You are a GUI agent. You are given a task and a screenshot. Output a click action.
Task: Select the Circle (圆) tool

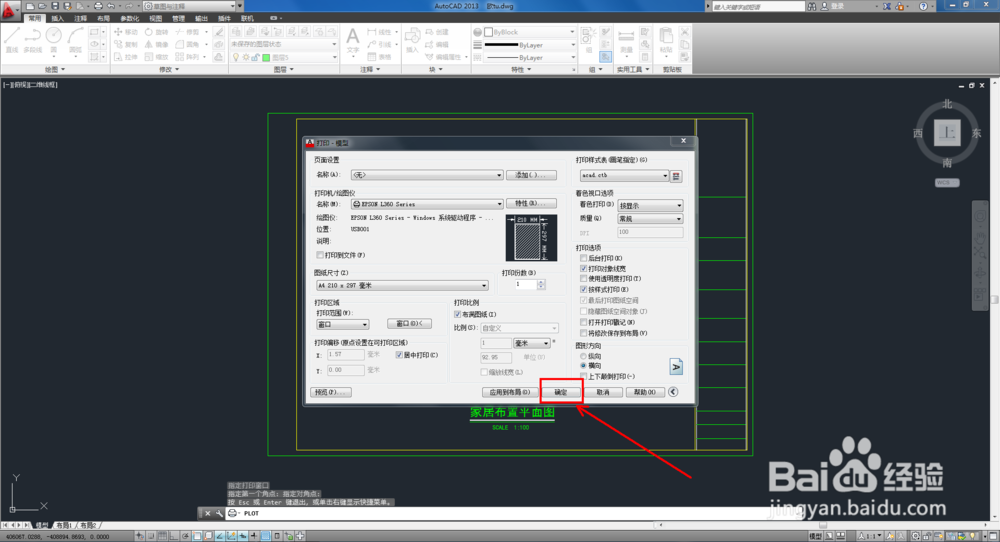(54, 40)
